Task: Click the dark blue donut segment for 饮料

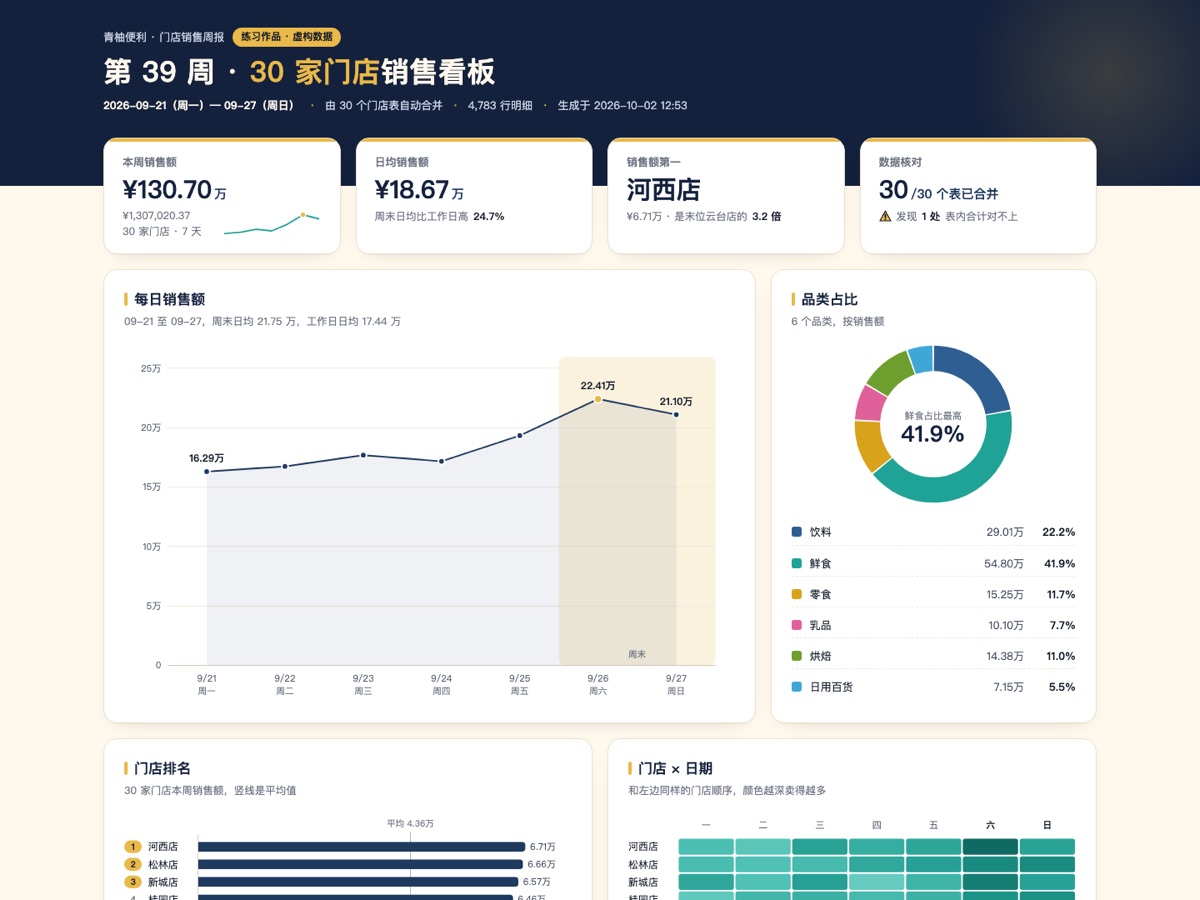Action: pyautogui.click(x=976, y=374)
